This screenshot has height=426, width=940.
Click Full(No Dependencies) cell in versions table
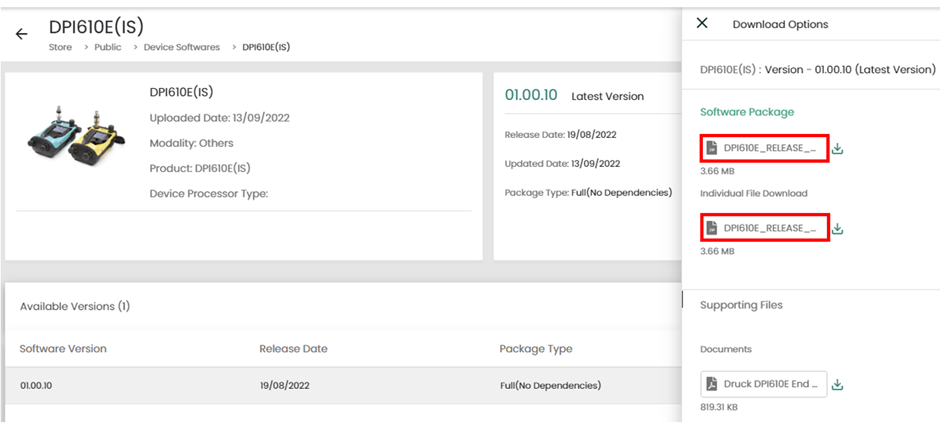[550, 386]
